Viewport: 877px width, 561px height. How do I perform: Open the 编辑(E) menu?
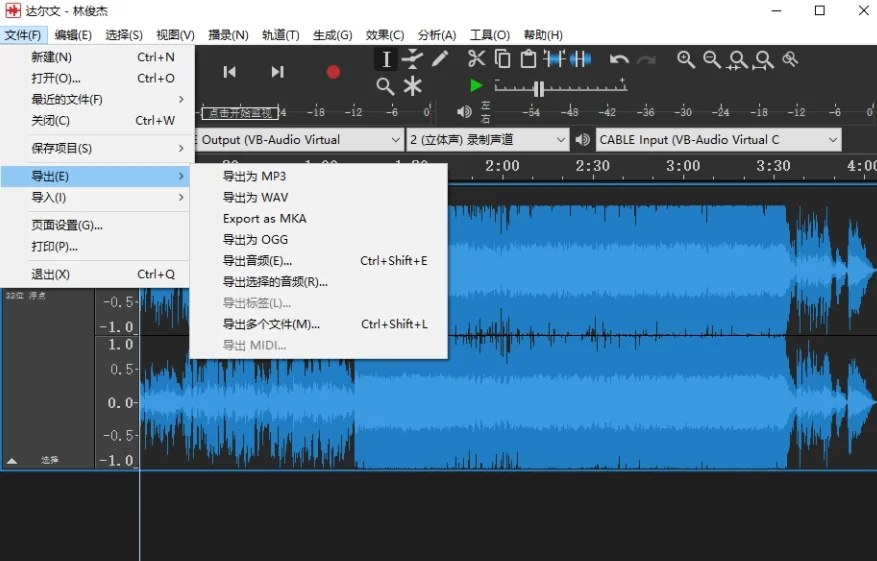[x=73, y=35]
